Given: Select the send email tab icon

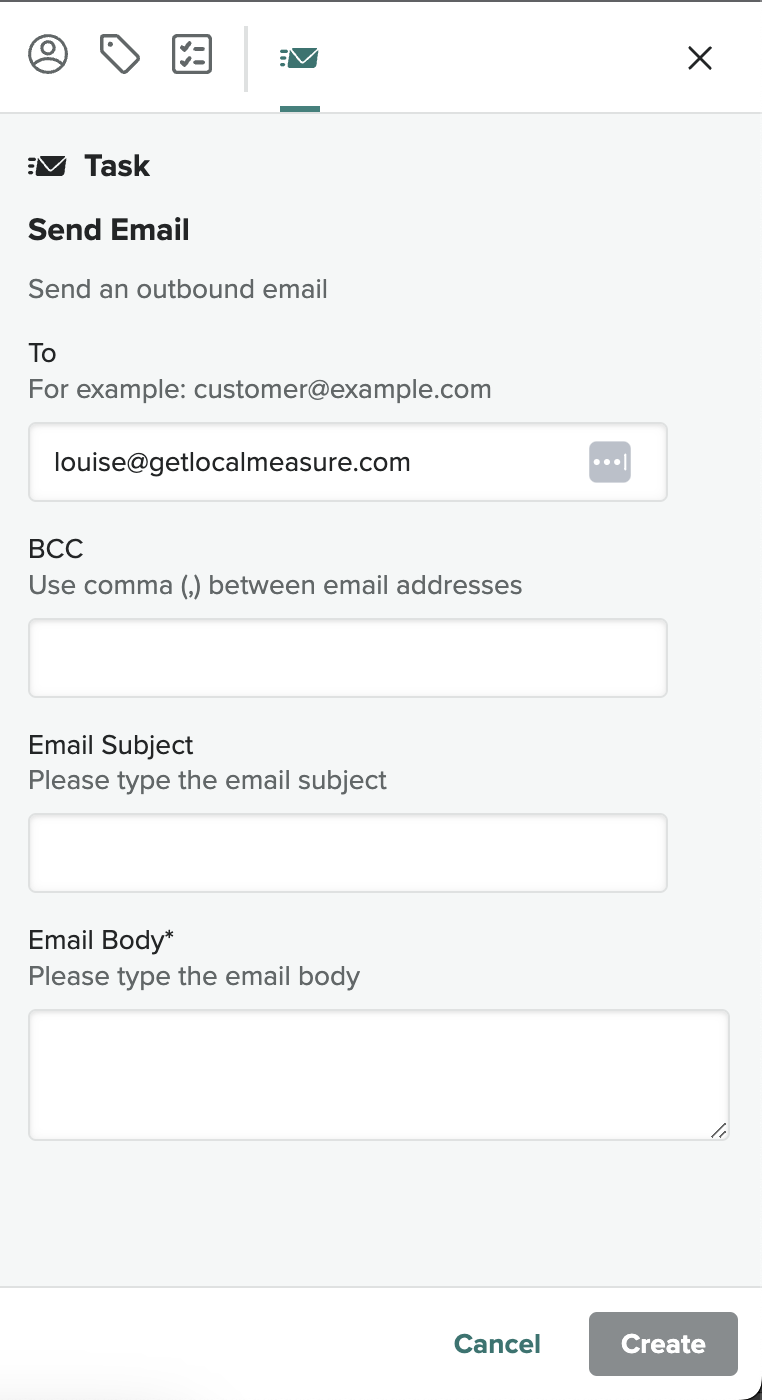Looking at the screenshot, I should (299, 58).
